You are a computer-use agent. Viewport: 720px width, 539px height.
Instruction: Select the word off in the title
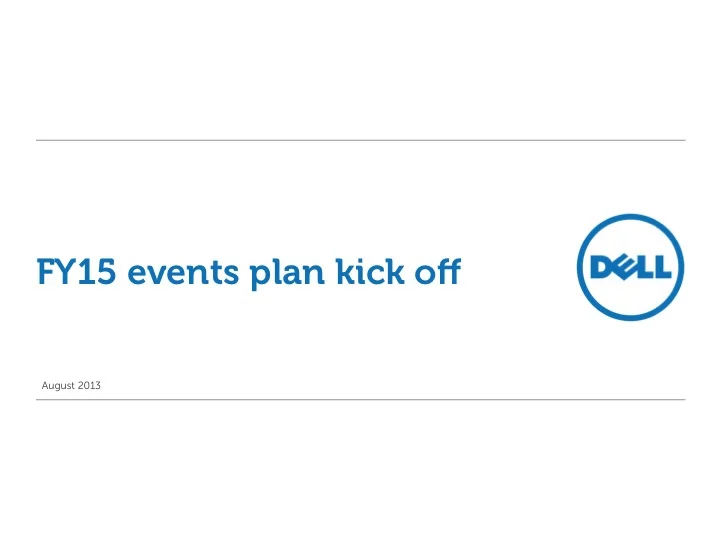pyautogui.click(x=438, y=271)
